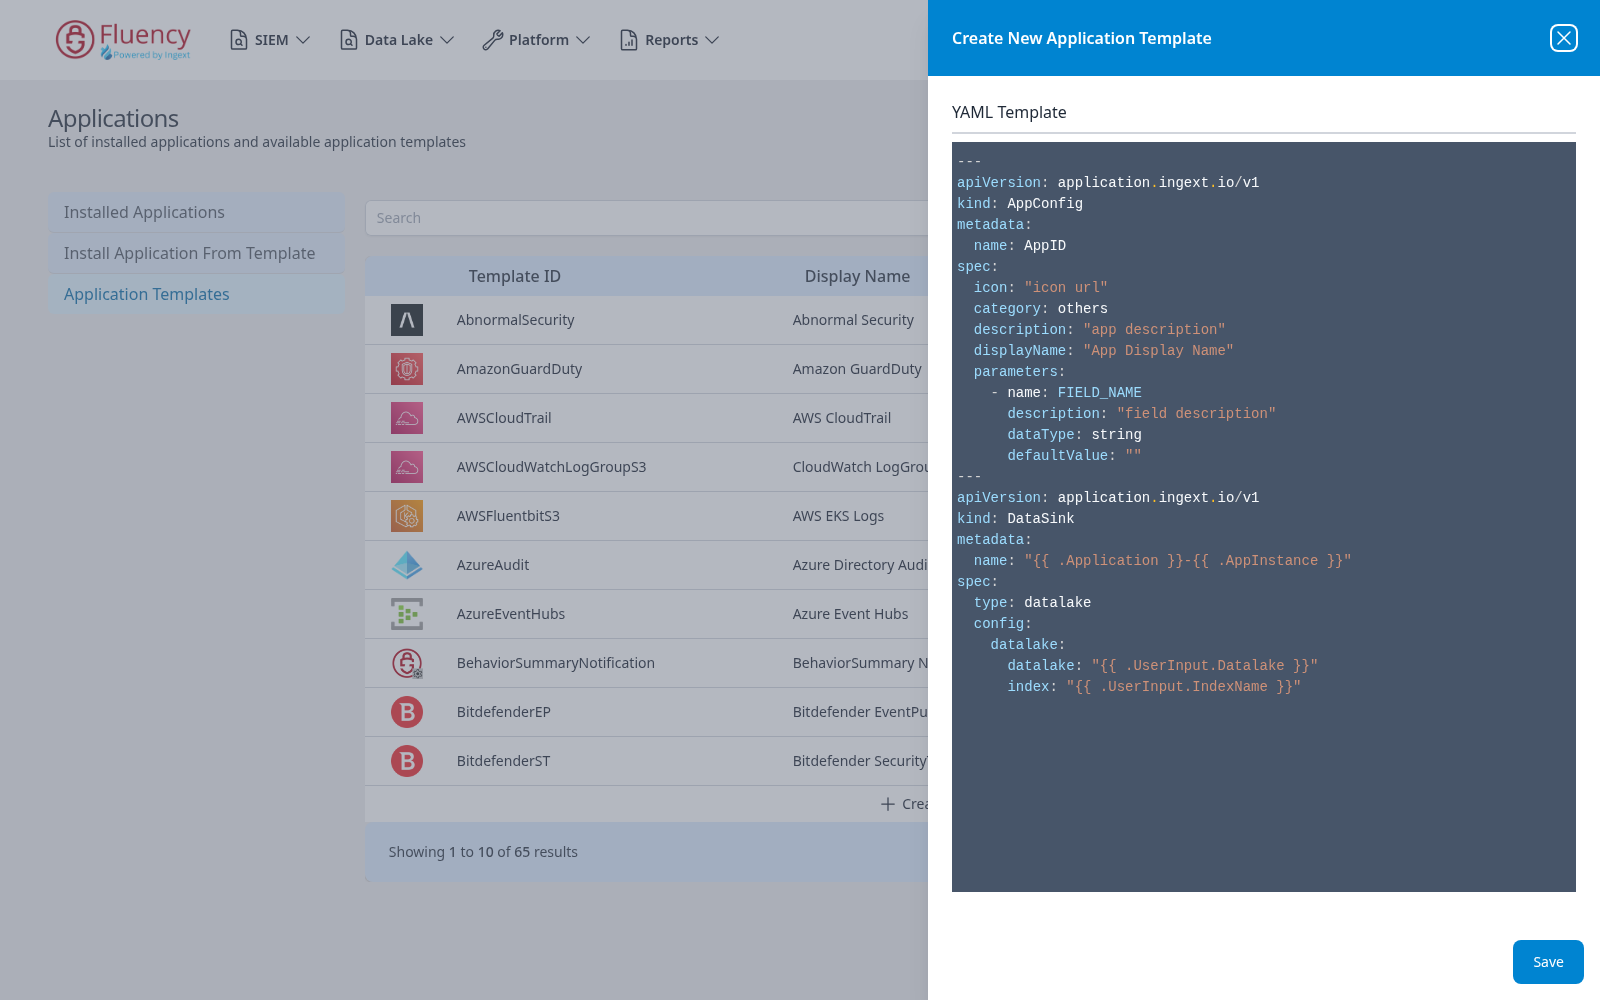Click the AzureEventHubs template ID
Image resolution: width=1600 pixels, height=1000 pixels.
511,614
